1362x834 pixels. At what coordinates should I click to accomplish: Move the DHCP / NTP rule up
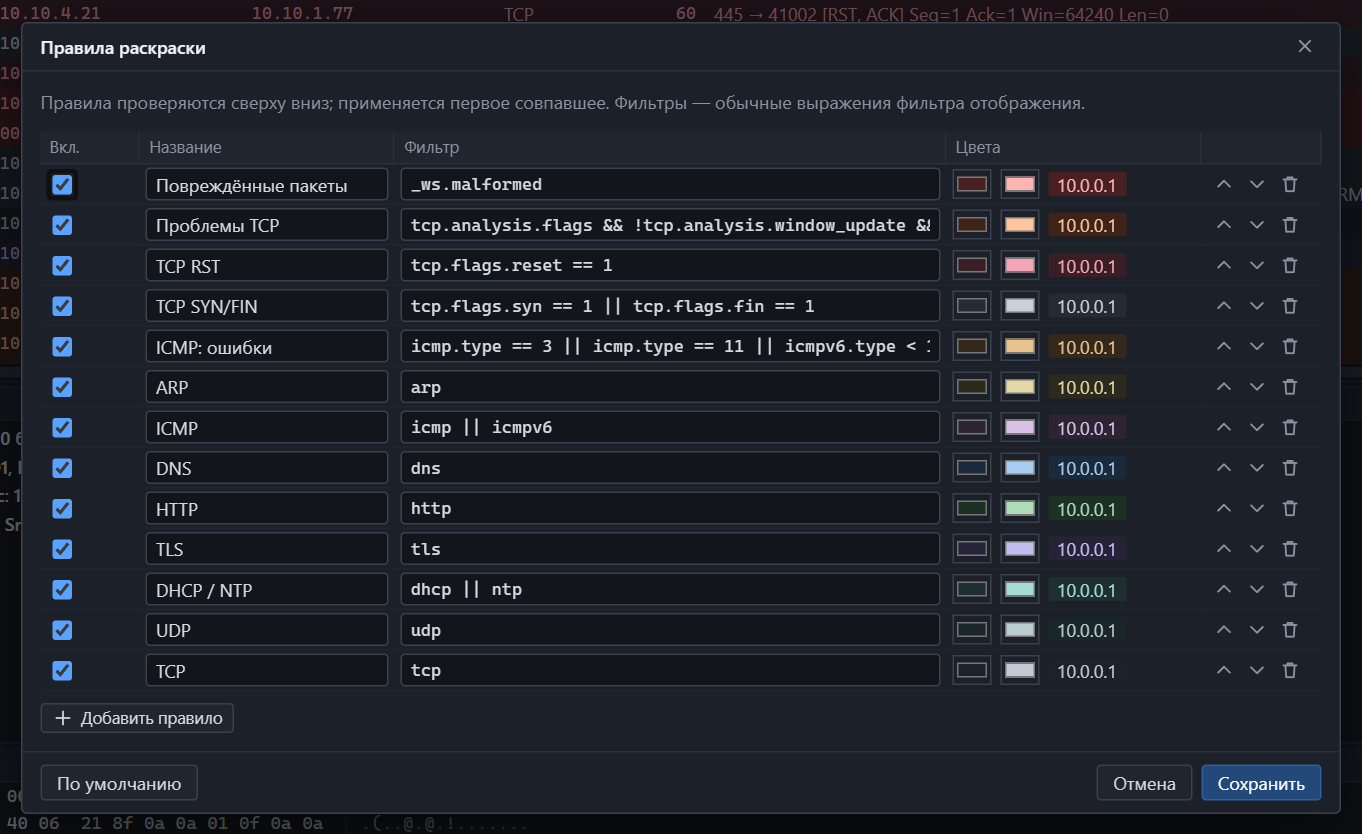coord(1223,589)
